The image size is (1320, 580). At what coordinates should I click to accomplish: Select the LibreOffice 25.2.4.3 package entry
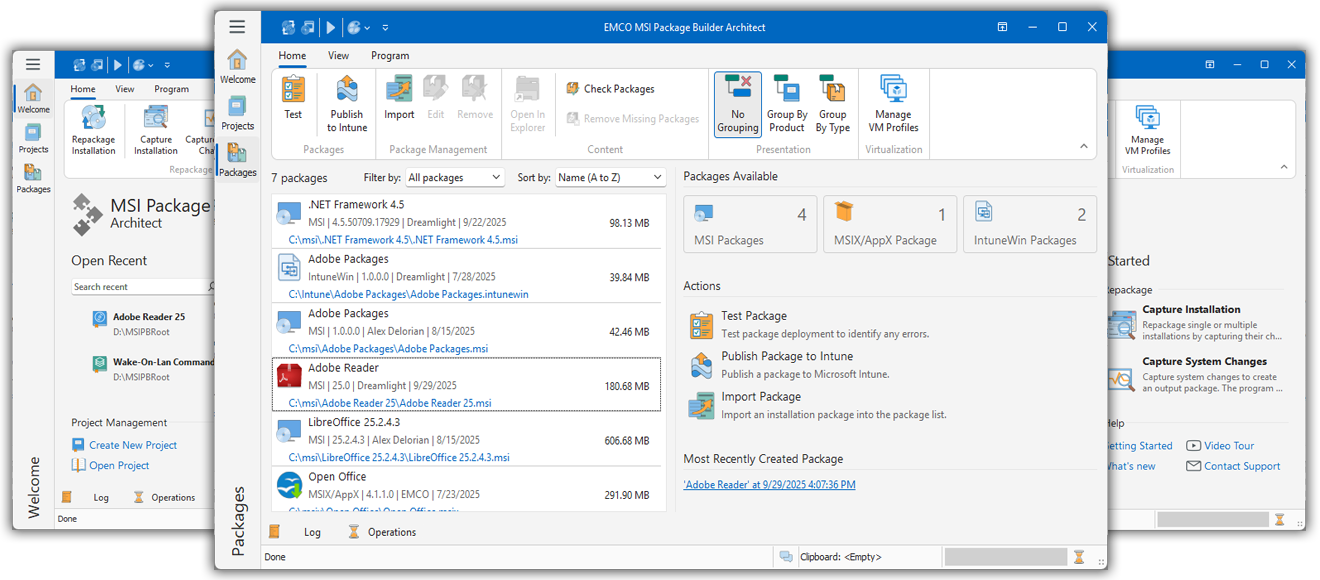pyautogui.click(x=466, y=441)
